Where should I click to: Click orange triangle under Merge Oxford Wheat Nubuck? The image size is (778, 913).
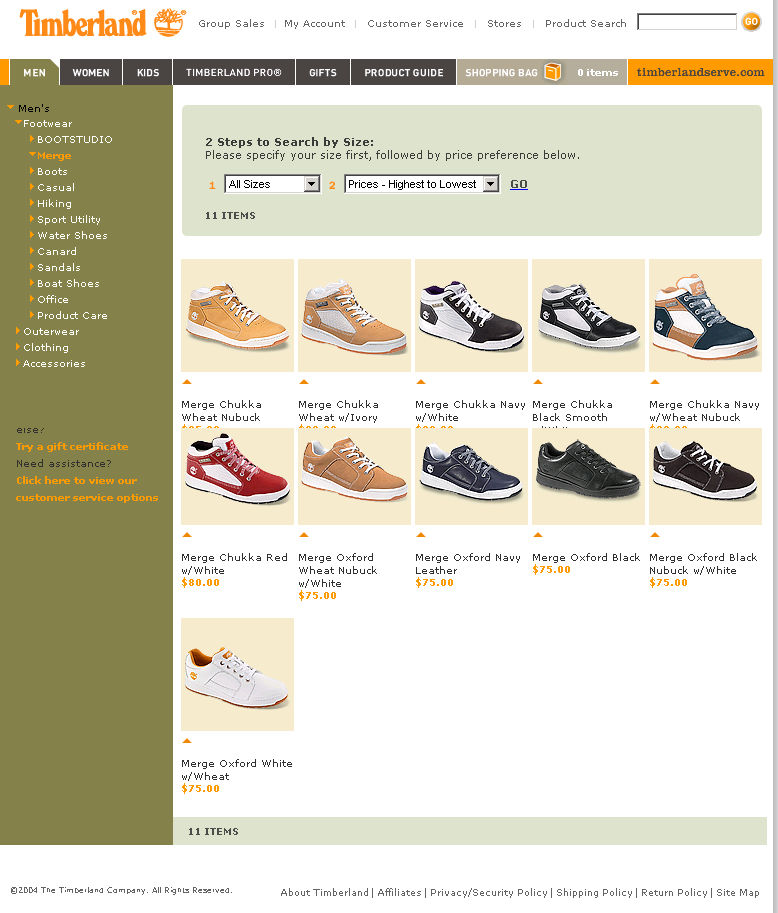[x=304, y=535]
